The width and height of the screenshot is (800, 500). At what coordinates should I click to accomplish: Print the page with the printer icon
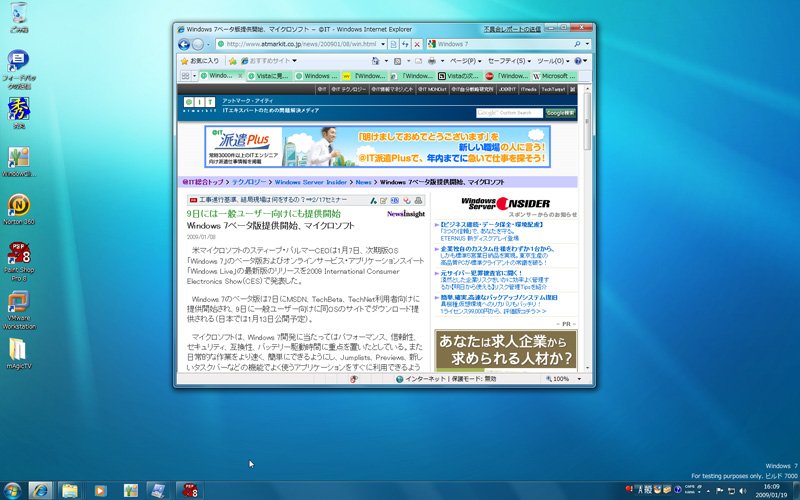coord(432,61)
